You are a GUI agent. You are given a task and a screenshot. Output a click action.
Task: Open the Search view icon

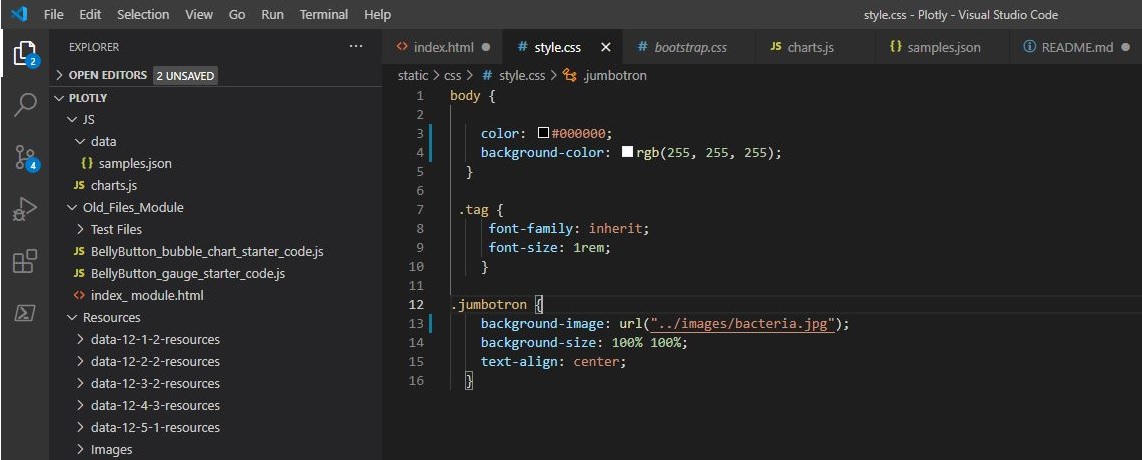click(x=25, y=104)
